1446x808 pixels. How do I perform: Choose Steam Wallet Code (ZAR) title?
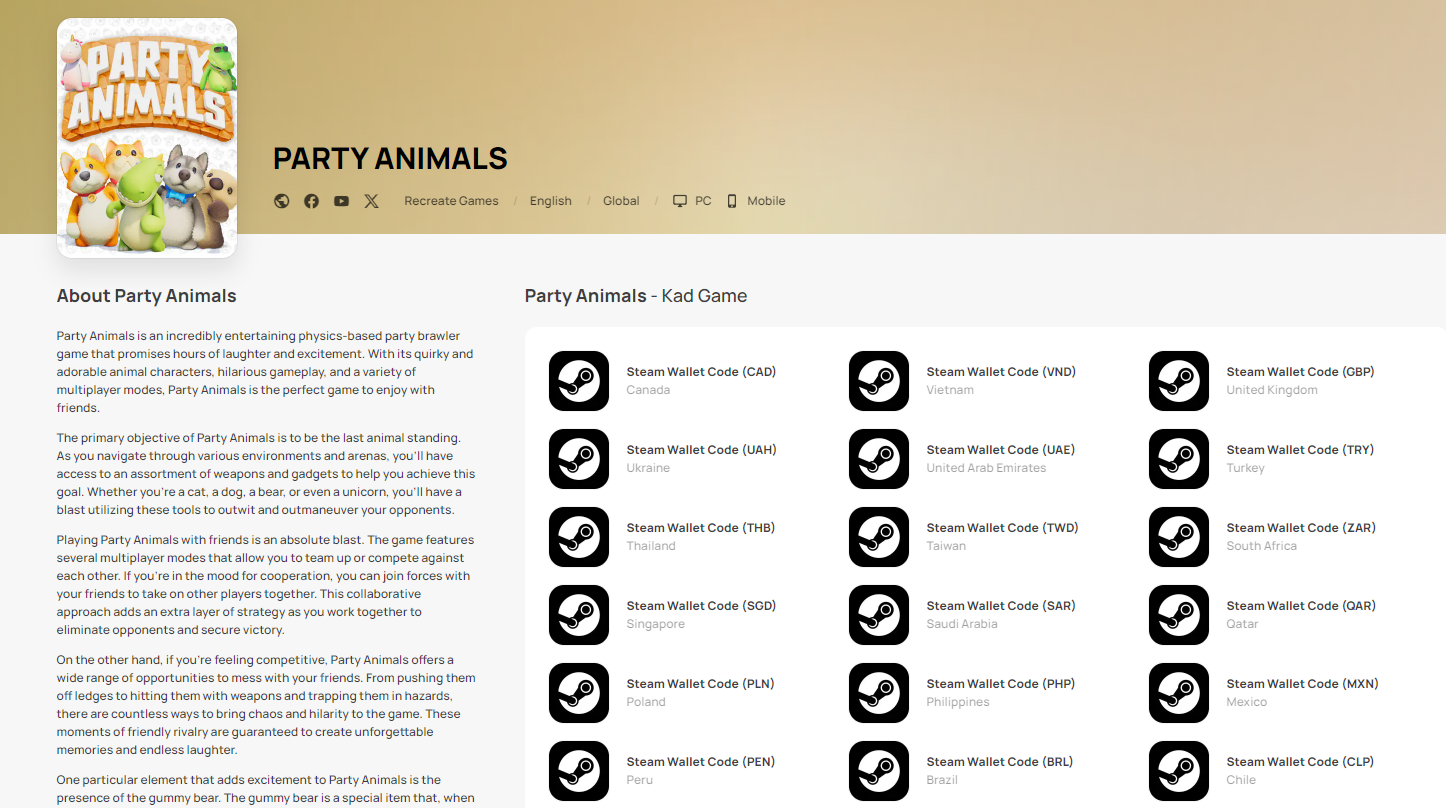(1301, 528)
